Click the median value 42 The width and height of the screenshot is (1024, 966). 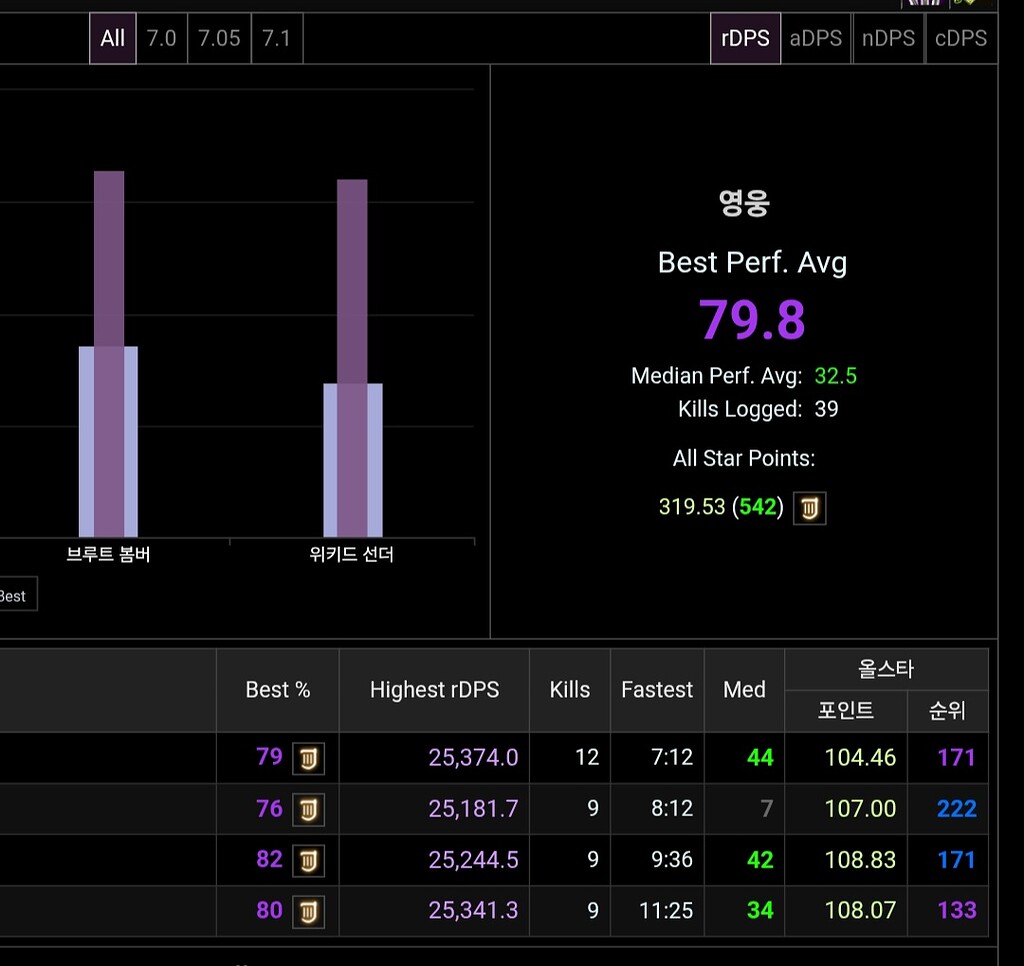tap(760, 860)
